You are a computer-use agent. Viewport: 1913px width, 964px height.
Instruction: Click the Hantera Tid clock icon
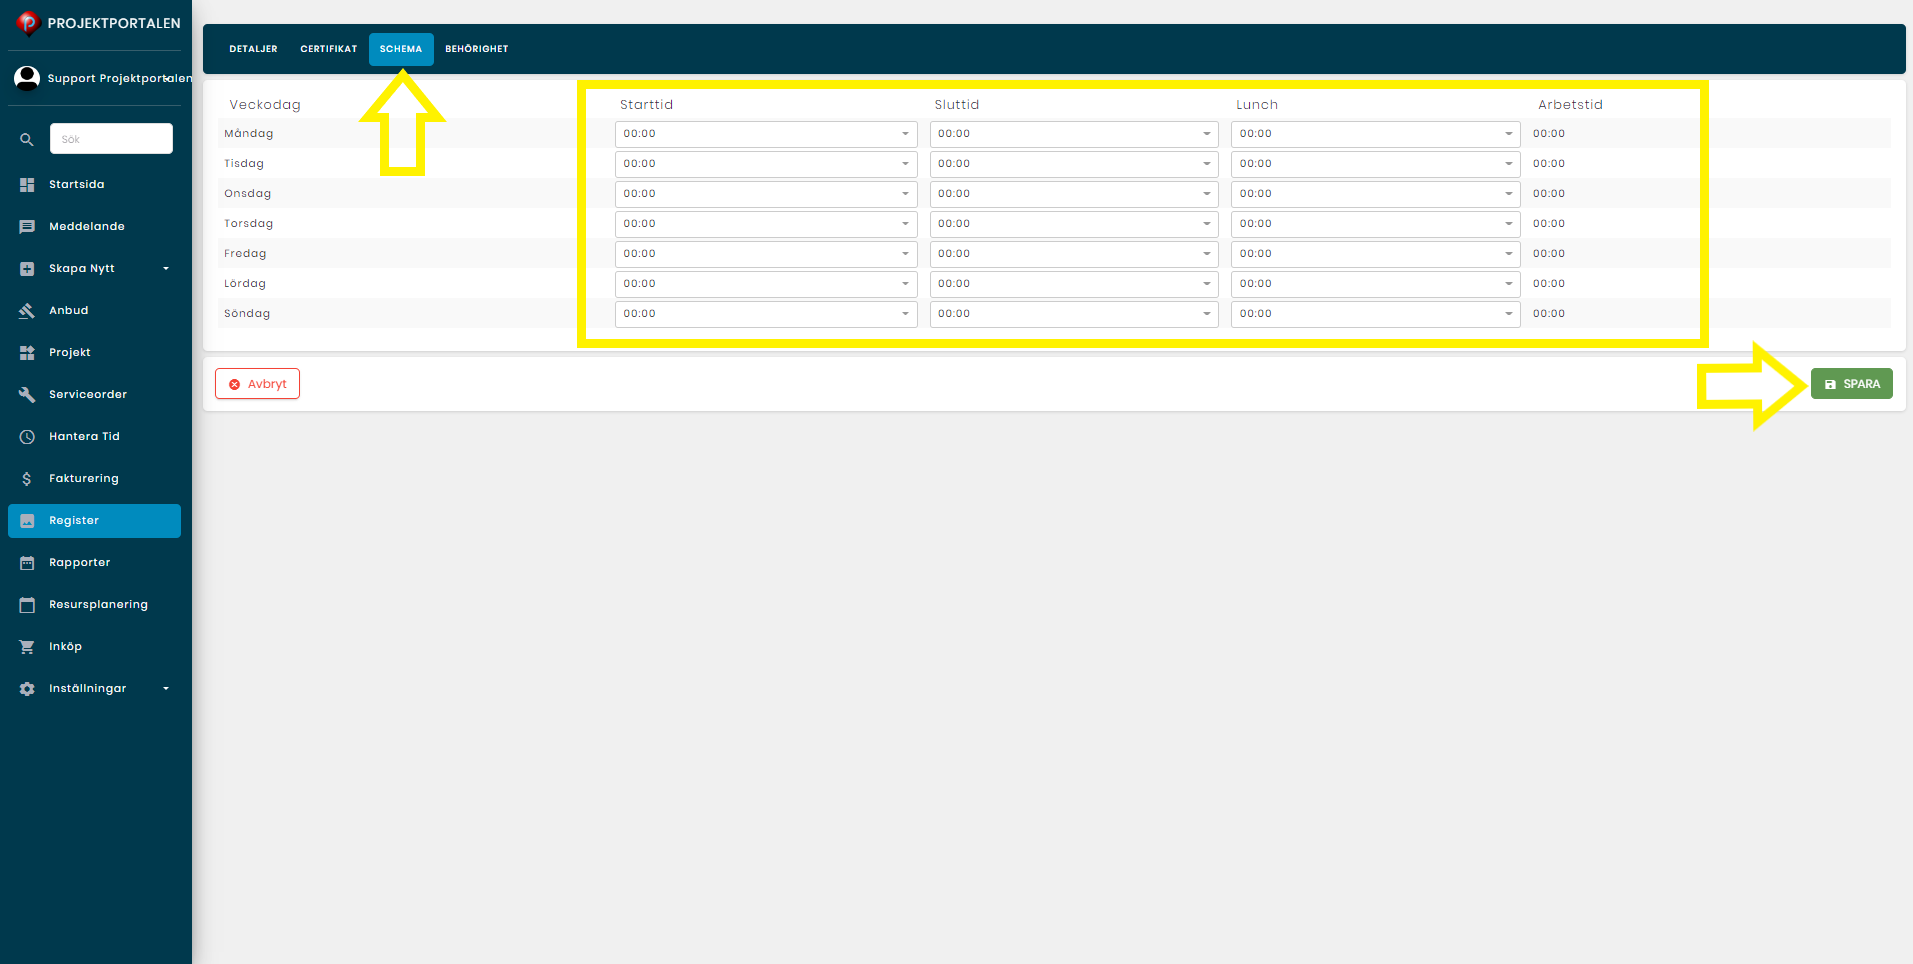27,437
